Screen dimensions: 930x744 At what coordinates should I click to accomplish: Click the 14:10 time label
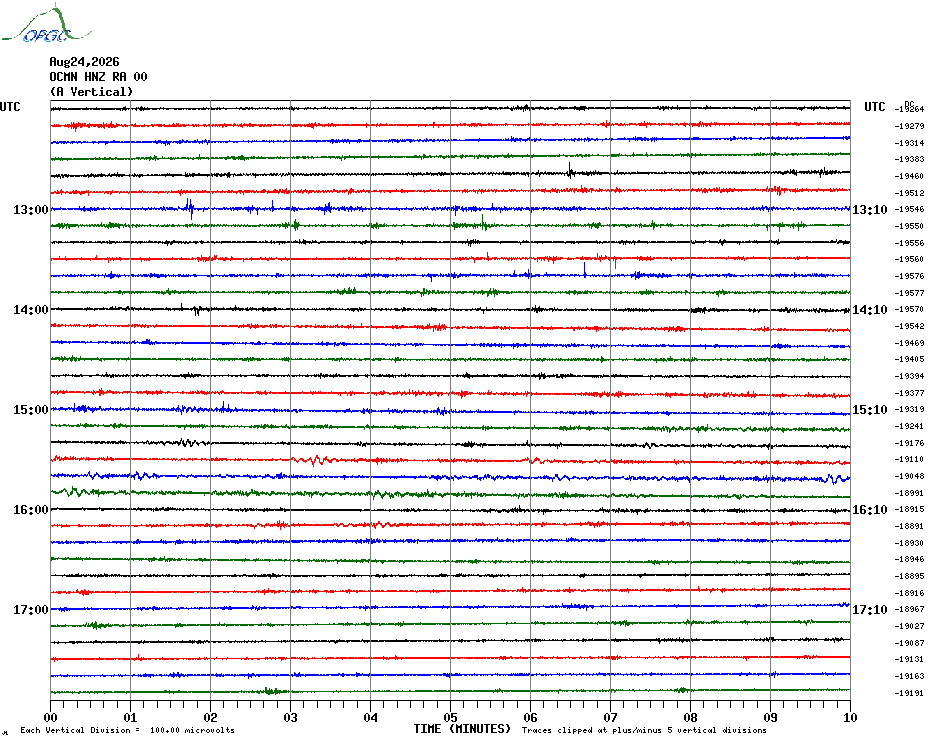(x=870, y=310)
